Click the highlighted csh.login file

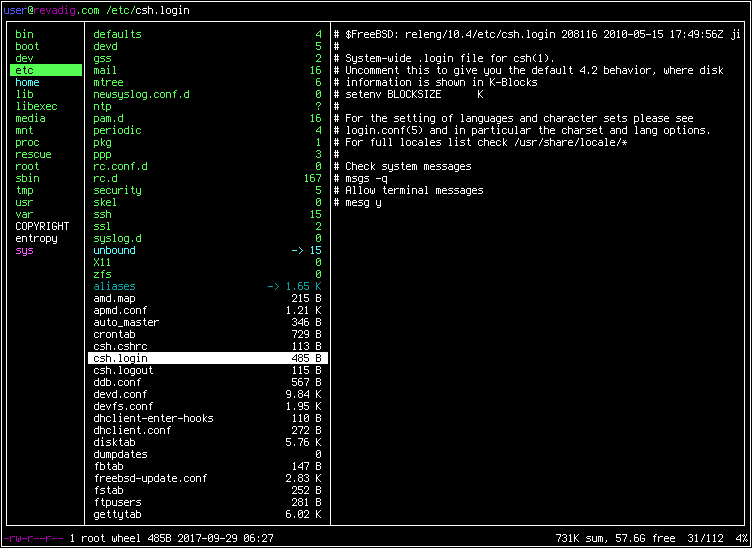(208, 358)
